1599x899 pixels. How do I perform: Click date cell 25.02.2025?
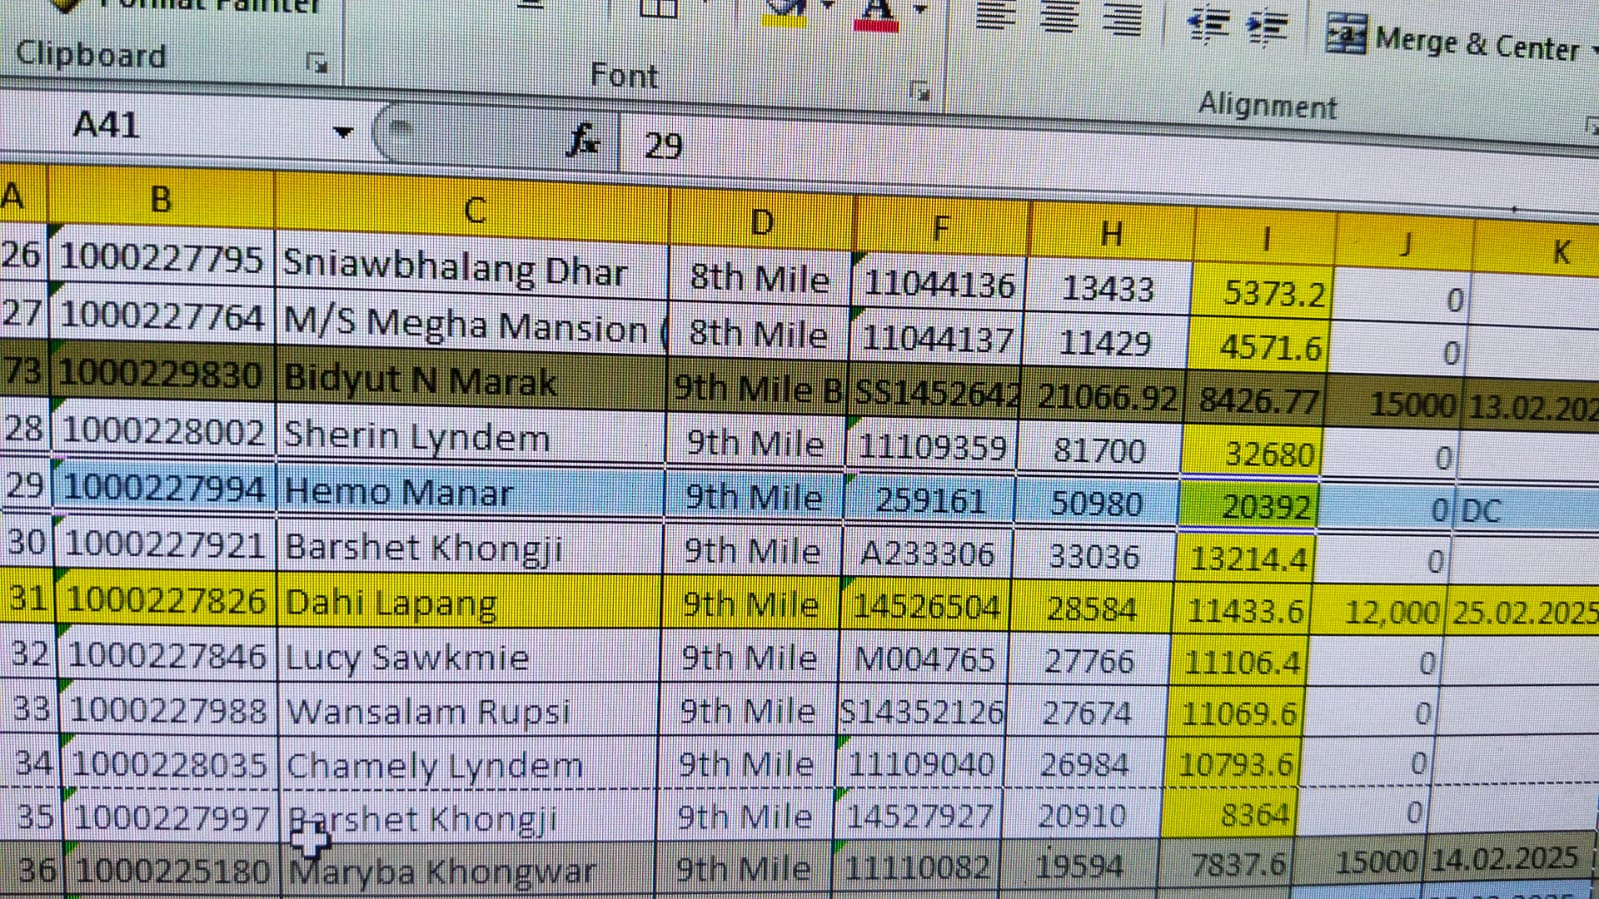click(x=1523, y=612)
